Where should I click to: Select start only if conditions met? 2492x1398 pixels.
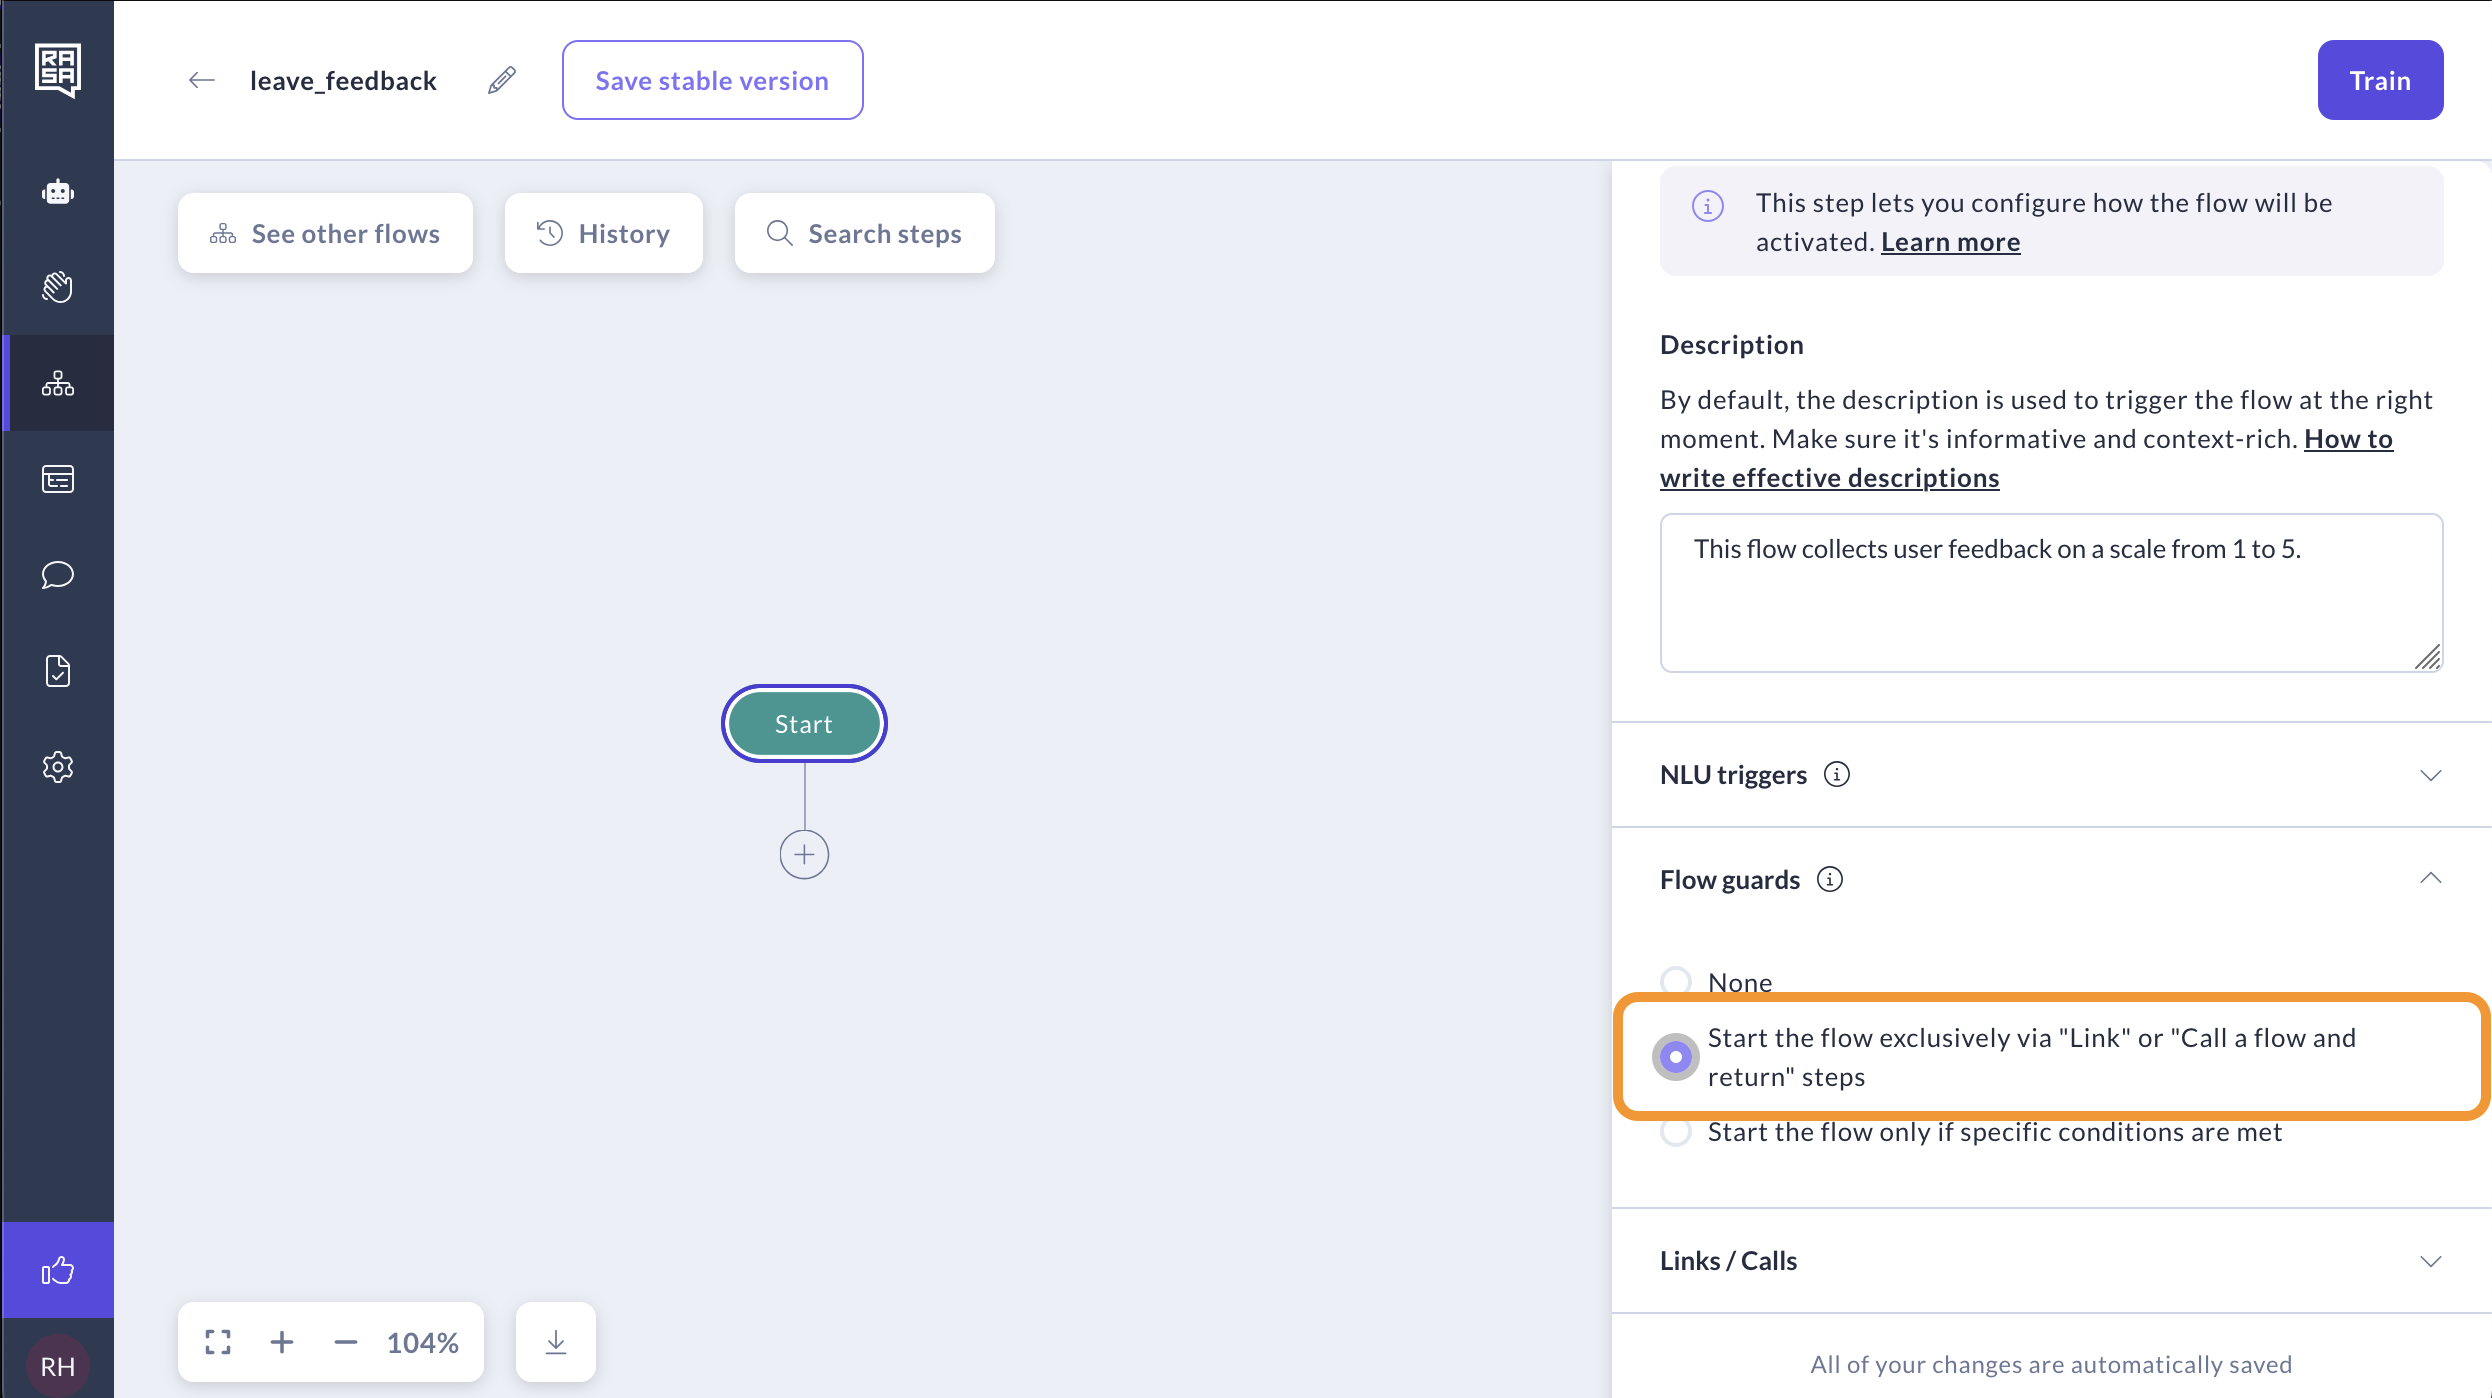tap(1676, 1132)
